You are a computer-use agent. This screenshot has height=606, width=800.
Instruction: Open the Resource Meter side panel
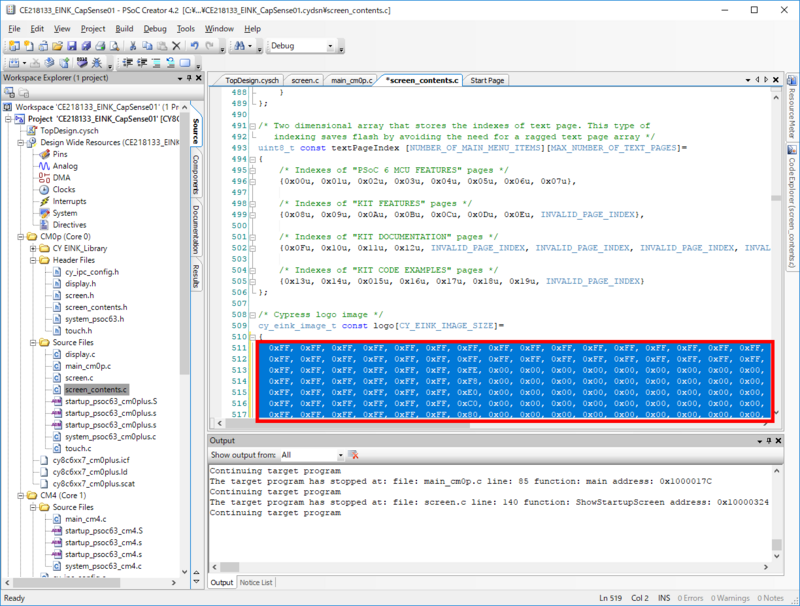click(x=792, y=107)
